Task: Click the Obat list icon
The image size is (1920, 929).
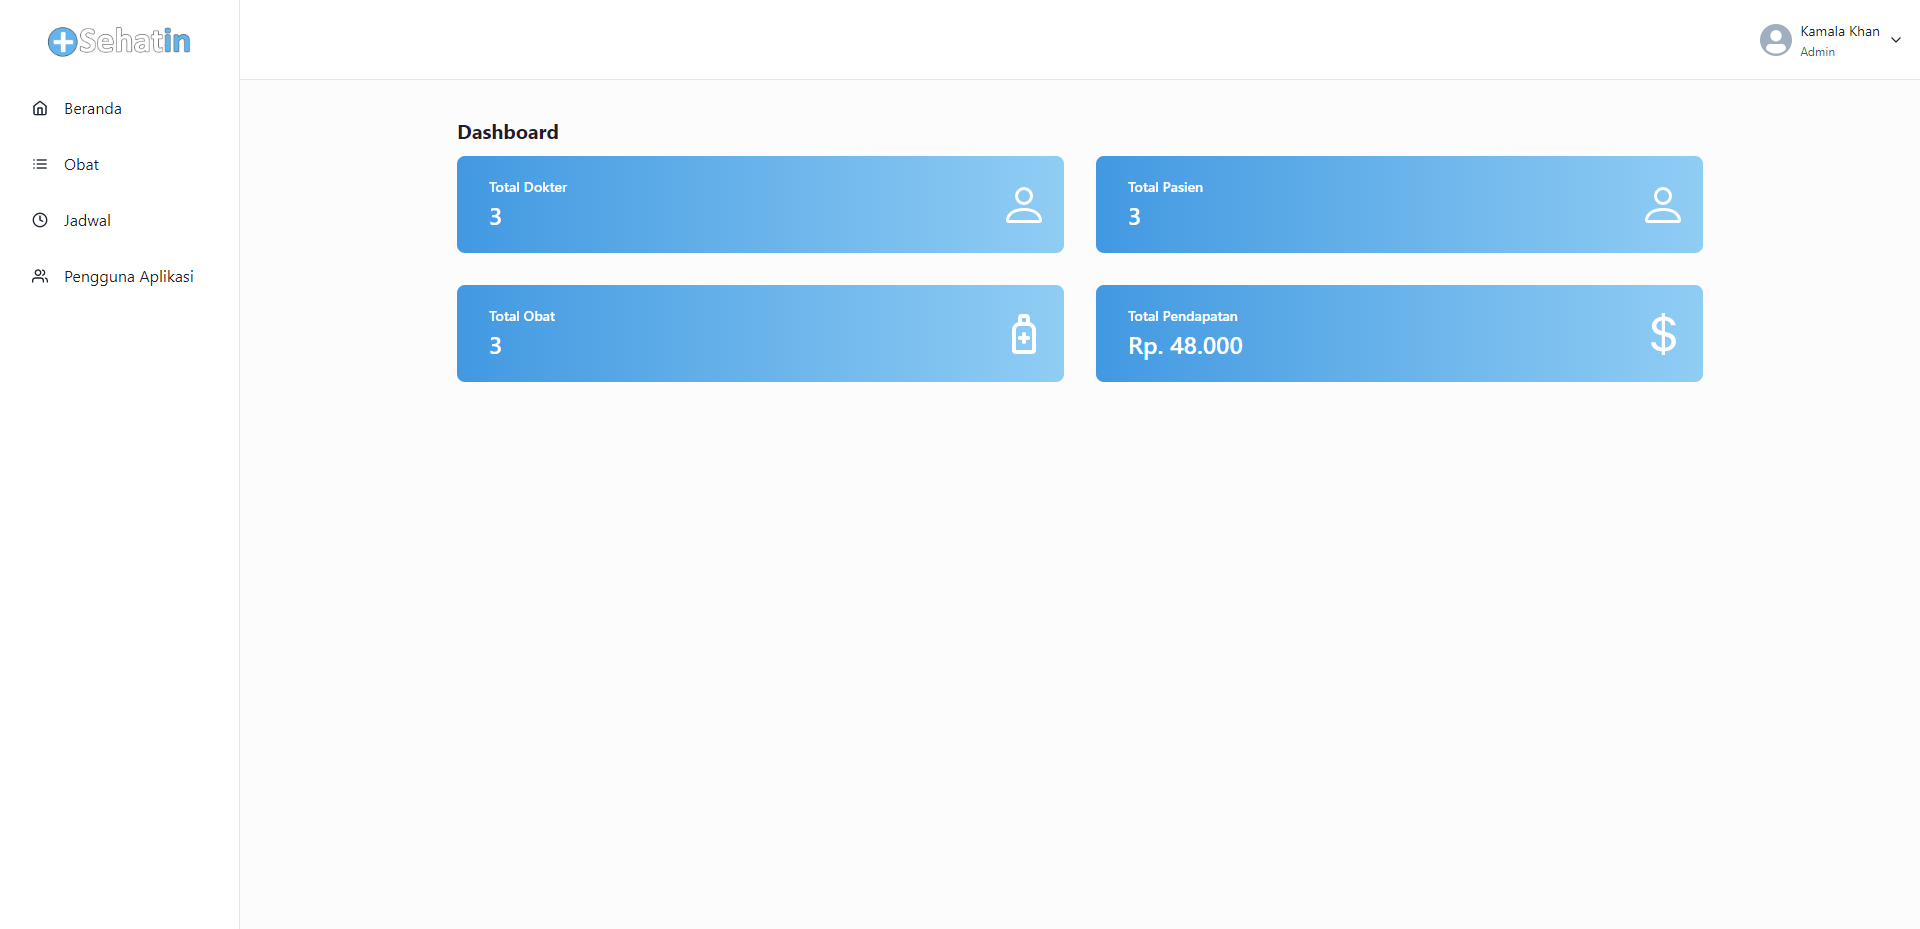Action: (x=40, y=164)
